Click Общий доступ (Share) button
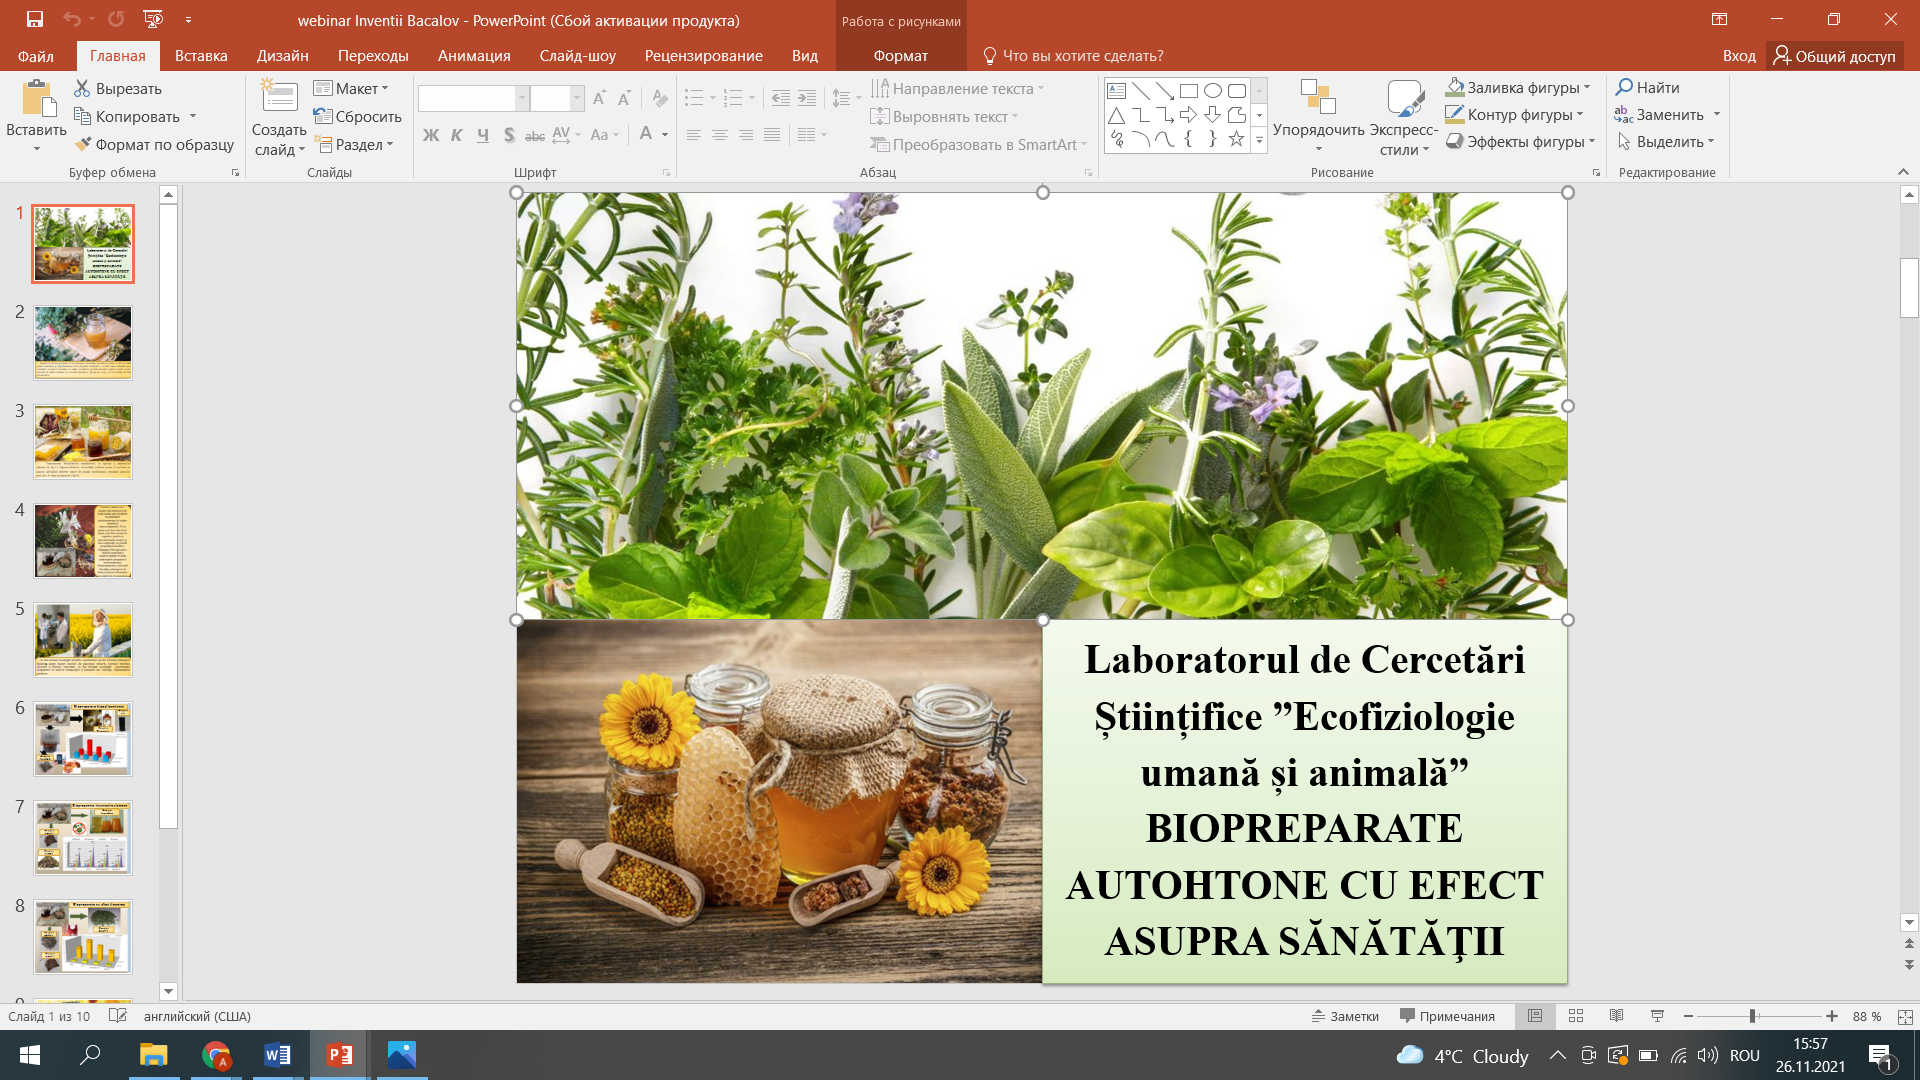Viewport: 1920px width, 1080px height. (1835, 56)
